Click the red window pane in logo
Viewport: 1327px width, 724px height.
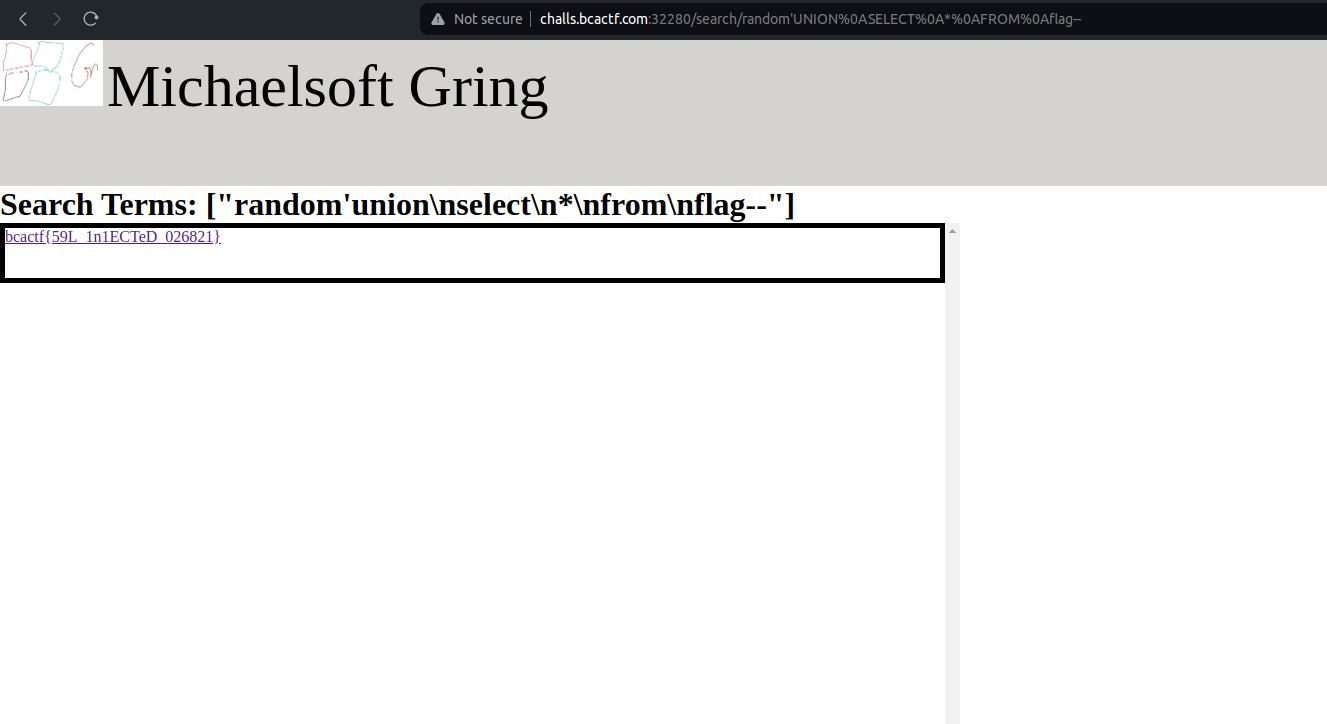tap(17, 56)
